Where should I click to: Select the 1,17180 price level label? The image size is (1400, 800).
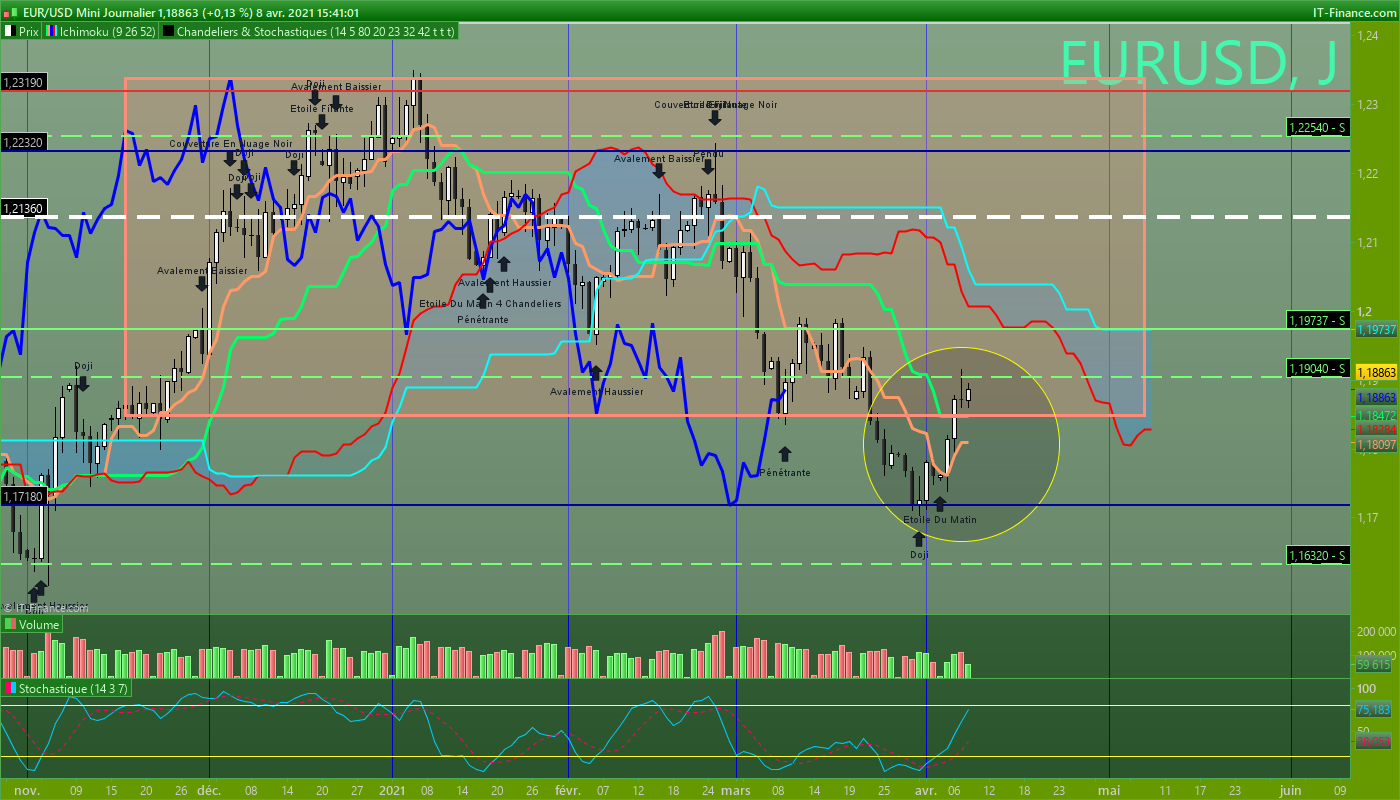pyautogui.click(x=24, y=496)
